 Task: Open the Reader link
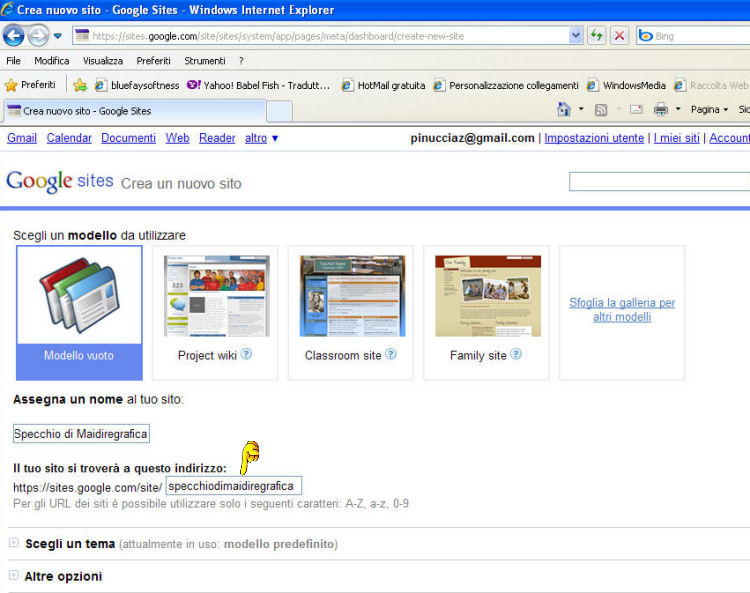pyautogui.click(x=217, y=138)
